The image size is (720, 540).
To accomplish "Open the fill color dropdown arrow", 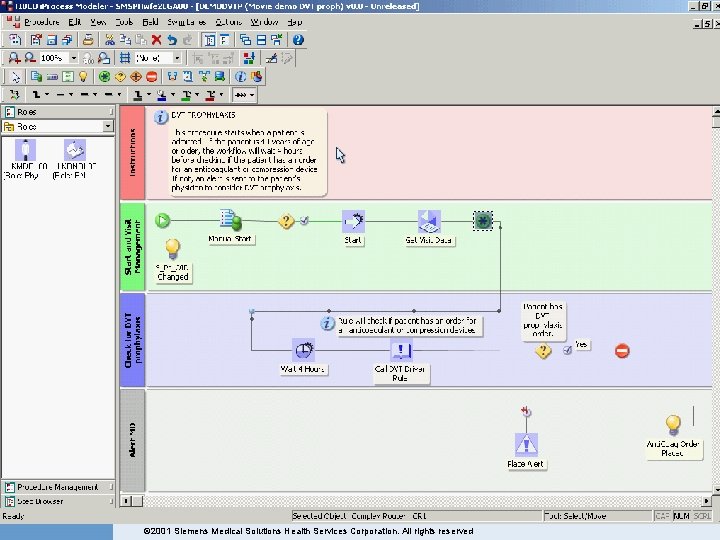I will [173, 95].
